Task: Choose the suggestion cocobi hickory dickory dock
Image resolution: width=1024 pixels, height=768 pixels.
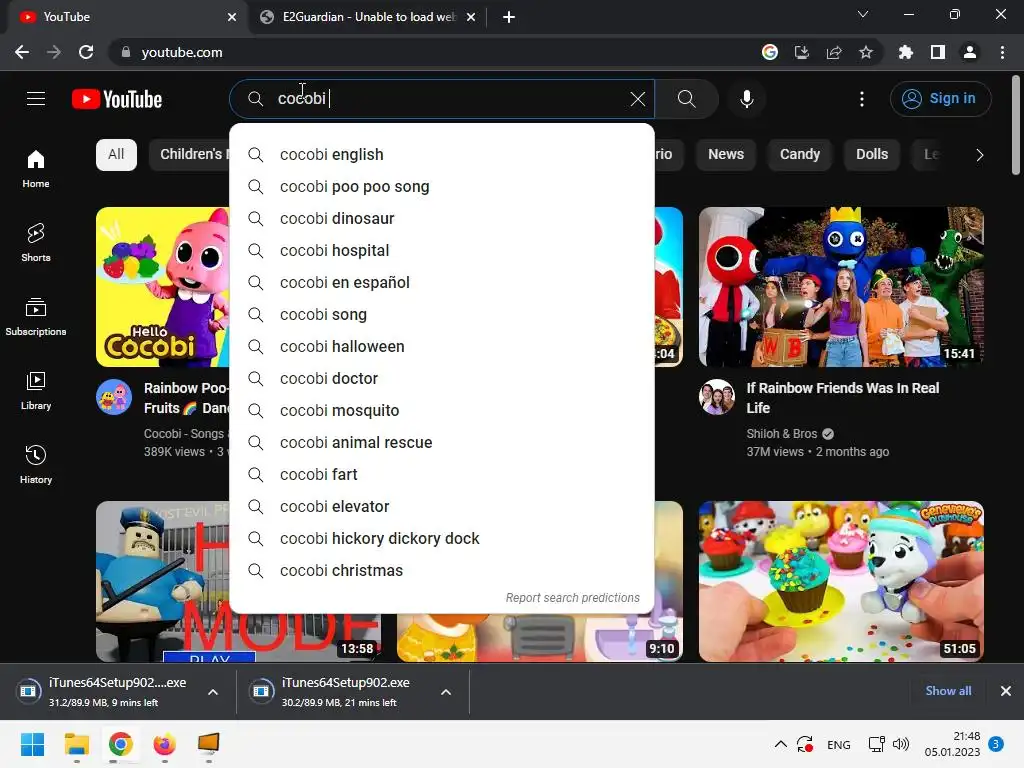Action: point(442,539)
